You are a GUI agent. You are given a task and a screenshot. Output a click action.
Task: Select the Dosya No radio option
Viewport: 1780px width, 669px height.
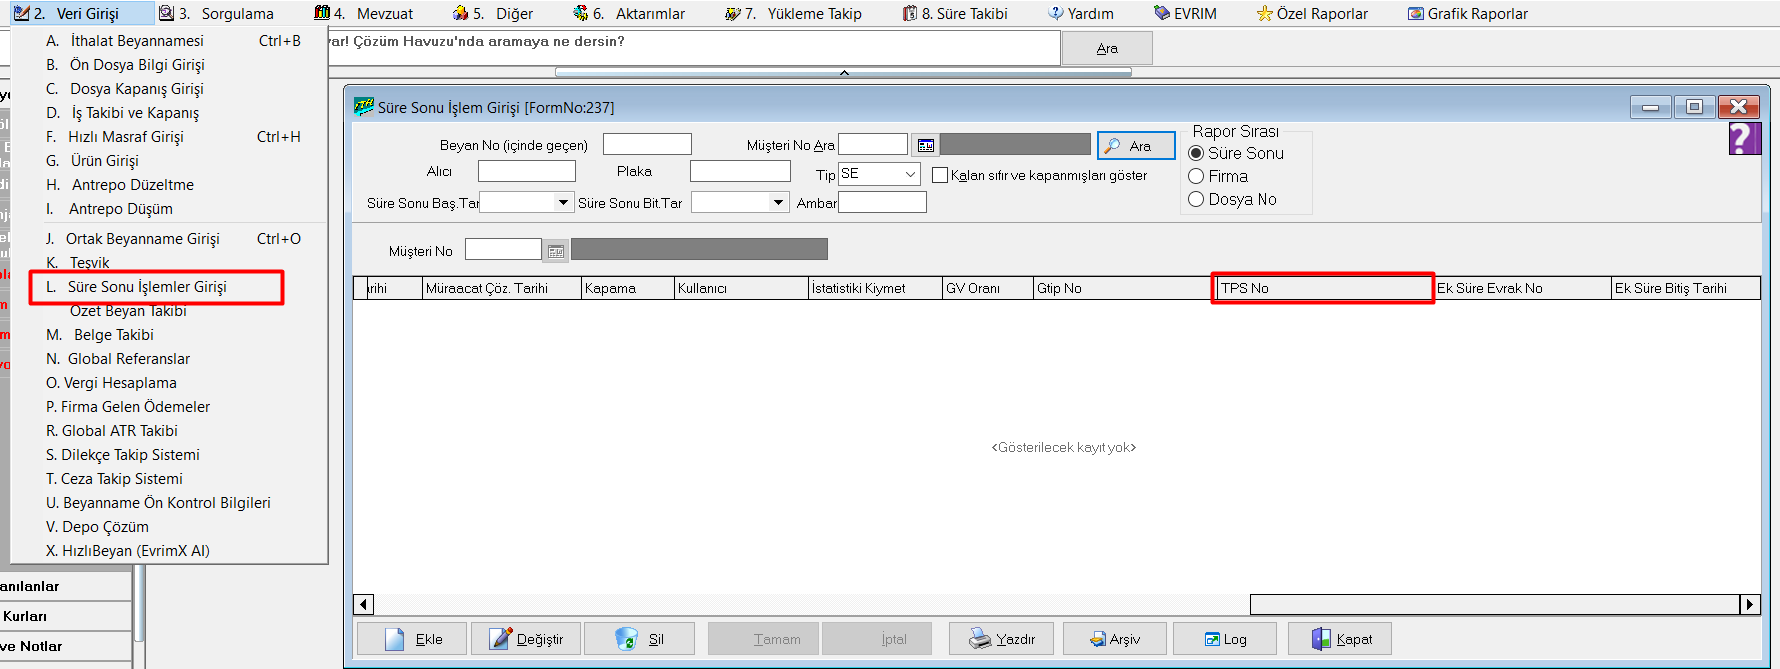[1196, 199]
